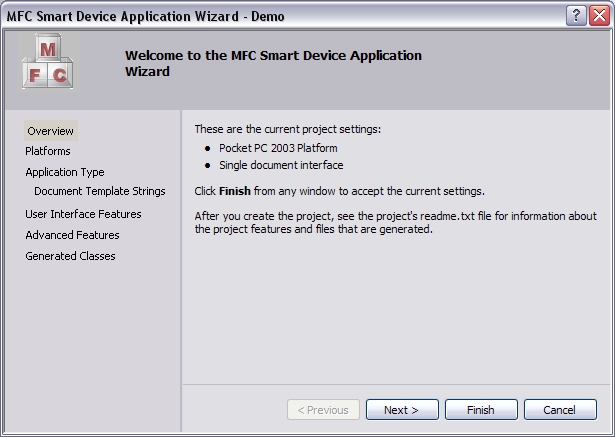
Task: Click the MFC blocks logo icon
Action: (48, 61)
